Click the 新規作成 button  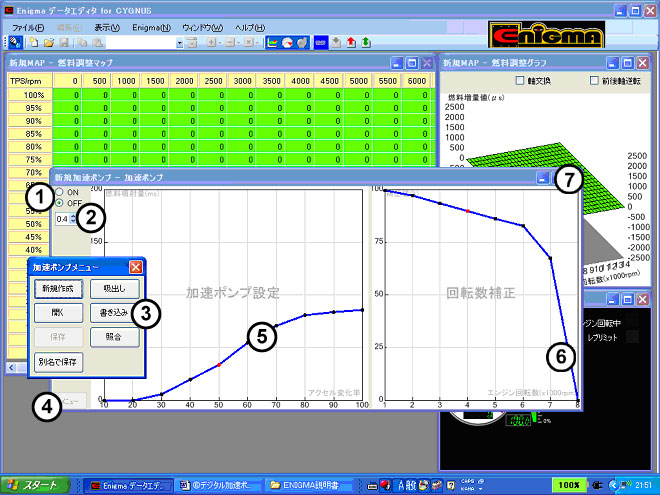pos(58,289)
